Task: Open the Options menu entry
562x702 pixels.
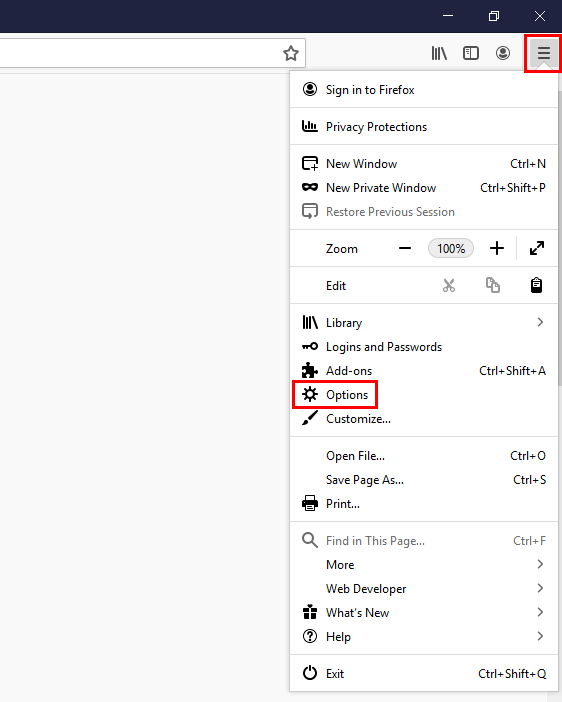Action: pos(424,394)
